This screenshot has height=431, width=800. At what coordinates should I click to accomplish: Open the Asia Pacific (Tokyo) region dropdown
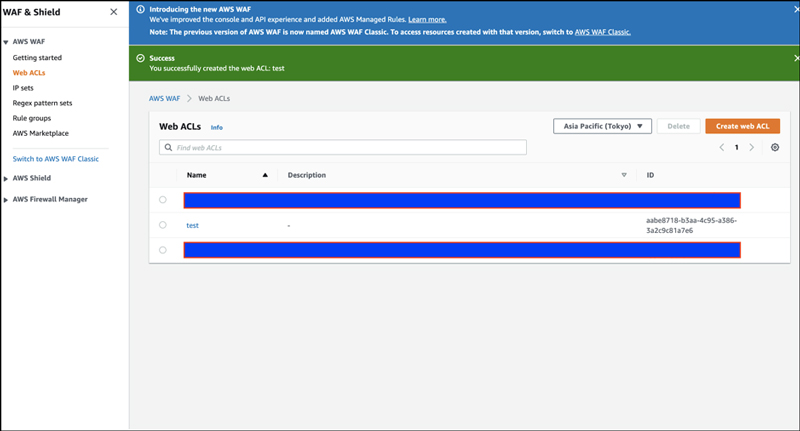[x=602, y=126]
